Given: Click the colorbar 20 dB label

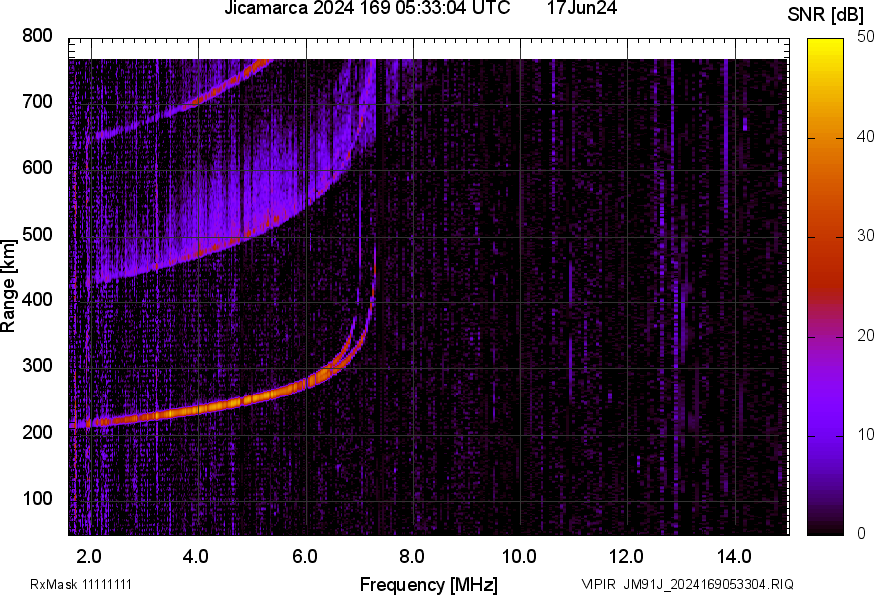Looking at the screenshot, I should 865,336.
